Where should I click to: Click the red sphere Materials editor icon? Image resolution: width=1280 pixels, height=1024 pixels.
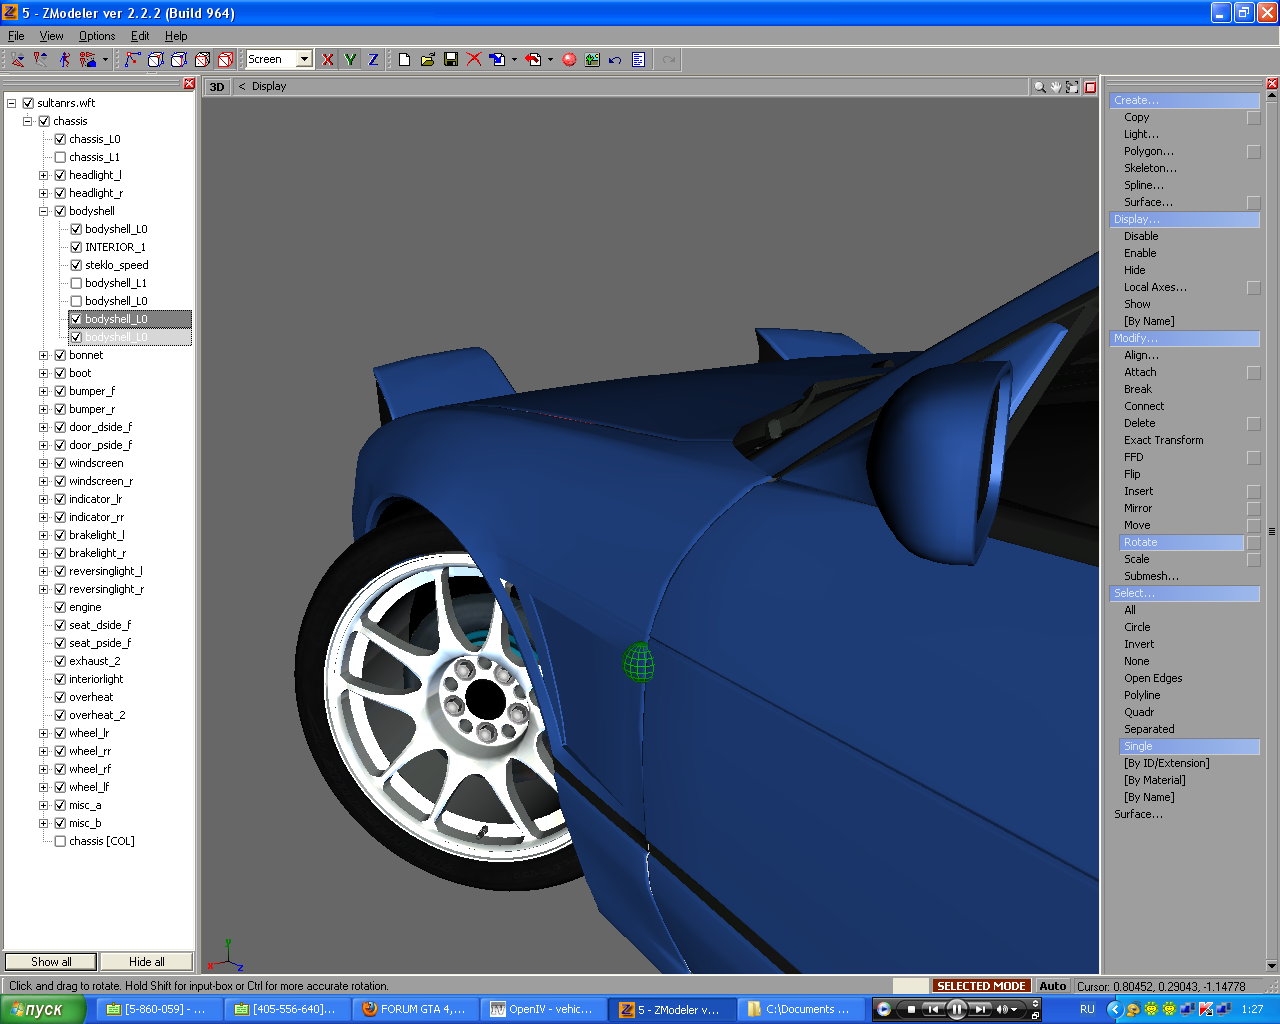pyautogui.click(x=569, y=60)
